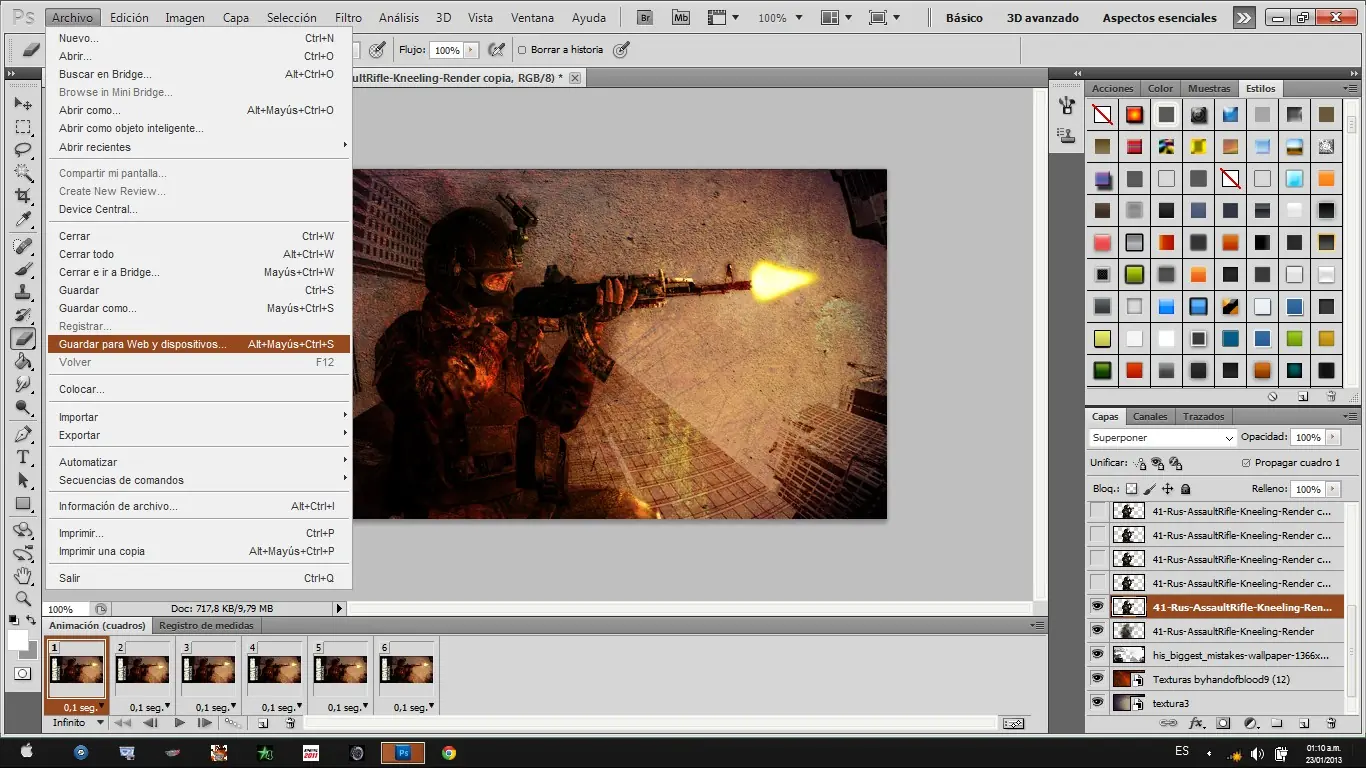Toggle the Propagar cuadro 1 checkbox
Screen dimensions: 1366x768
coord(1246,463)
